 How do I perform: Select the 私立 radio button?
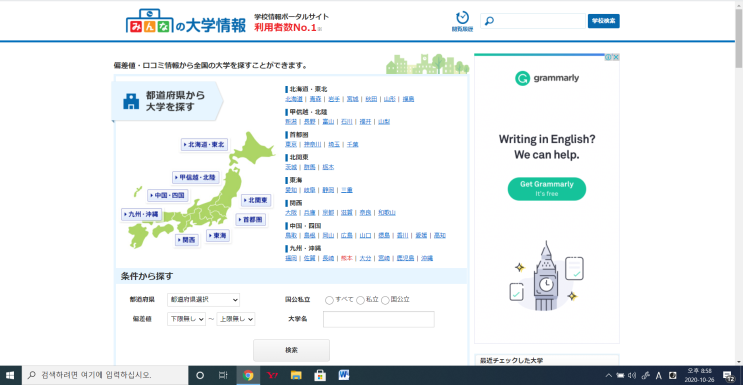[x=360, y=300]
